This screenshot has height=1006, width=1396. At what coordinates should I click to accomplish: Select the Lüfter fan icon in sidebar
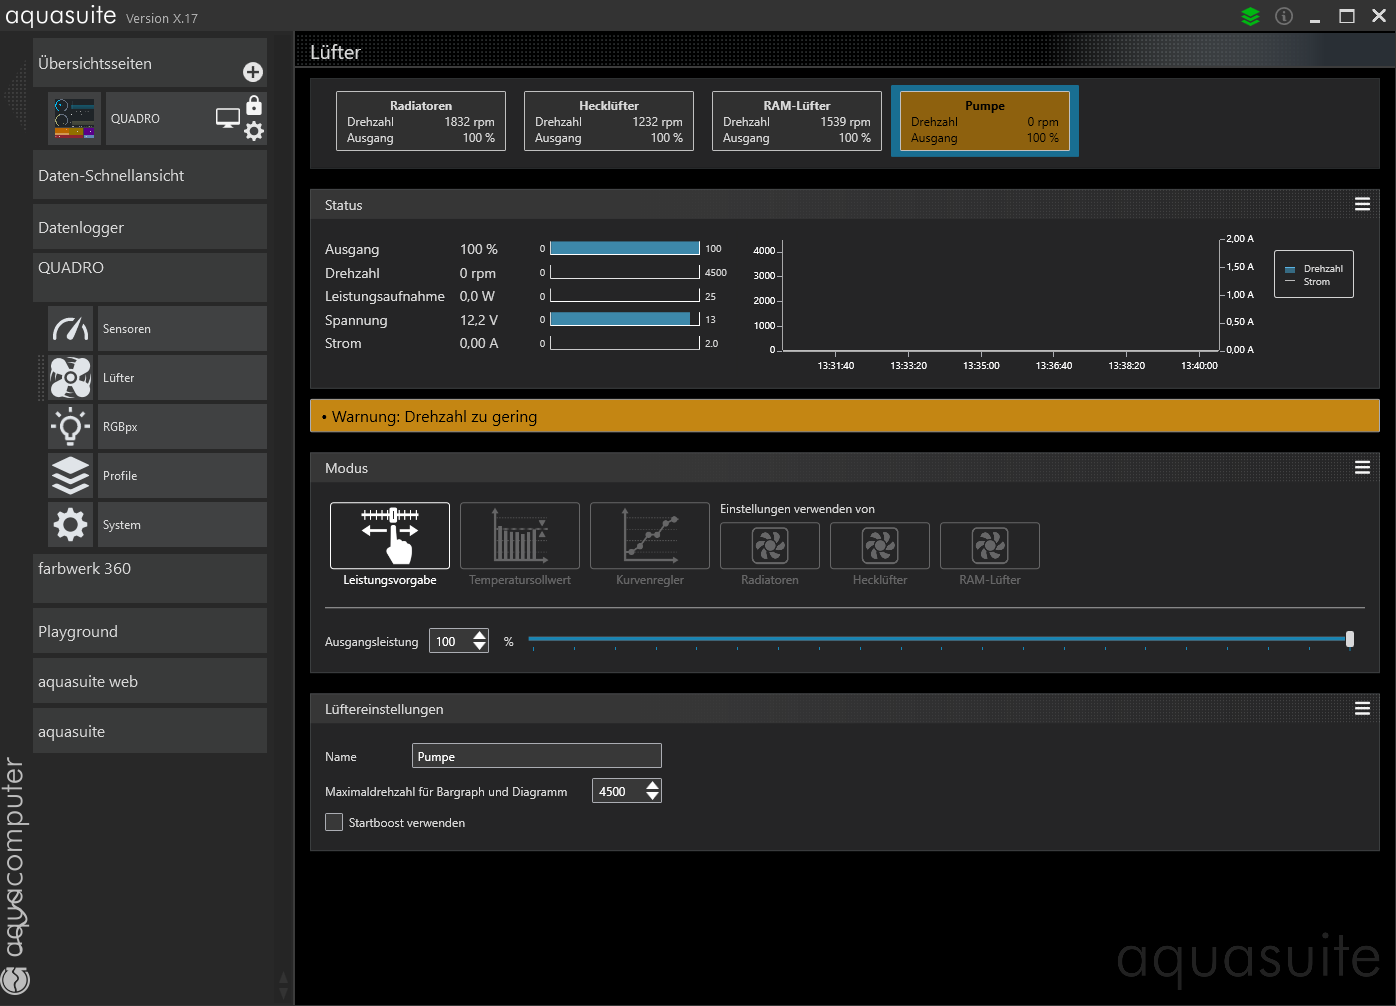pos(71,378)
